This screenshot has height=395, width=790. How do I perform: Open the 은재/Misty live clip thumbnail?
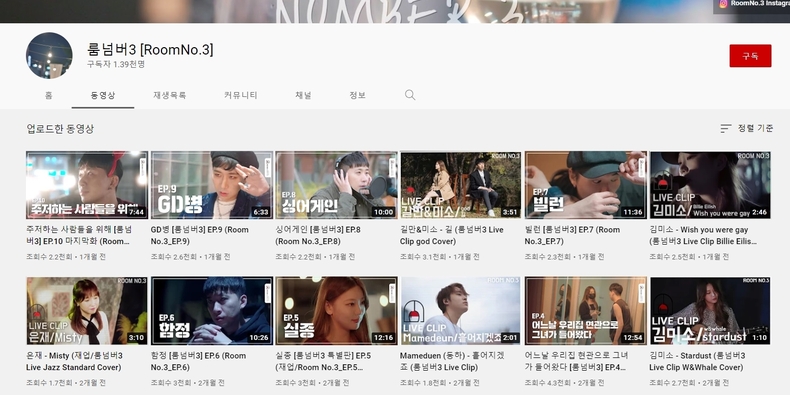tap(87, 310)
